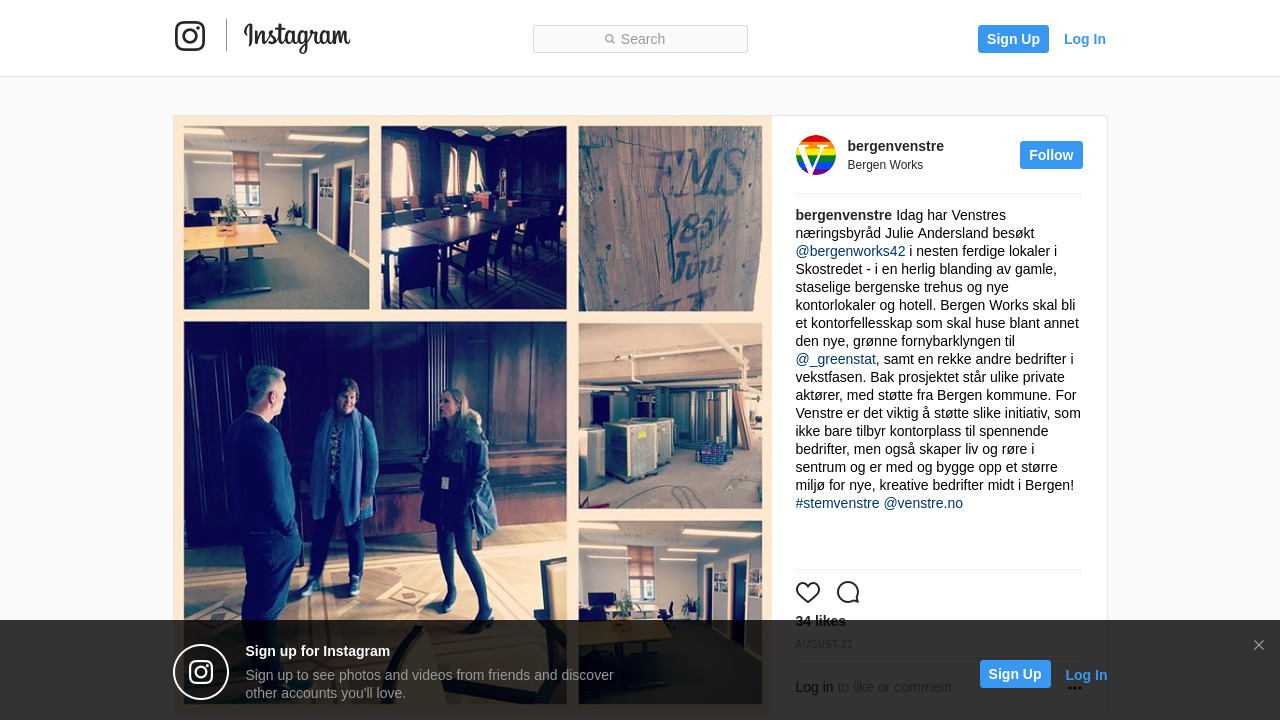Open the @_greenstat mention link

[836, 359]
